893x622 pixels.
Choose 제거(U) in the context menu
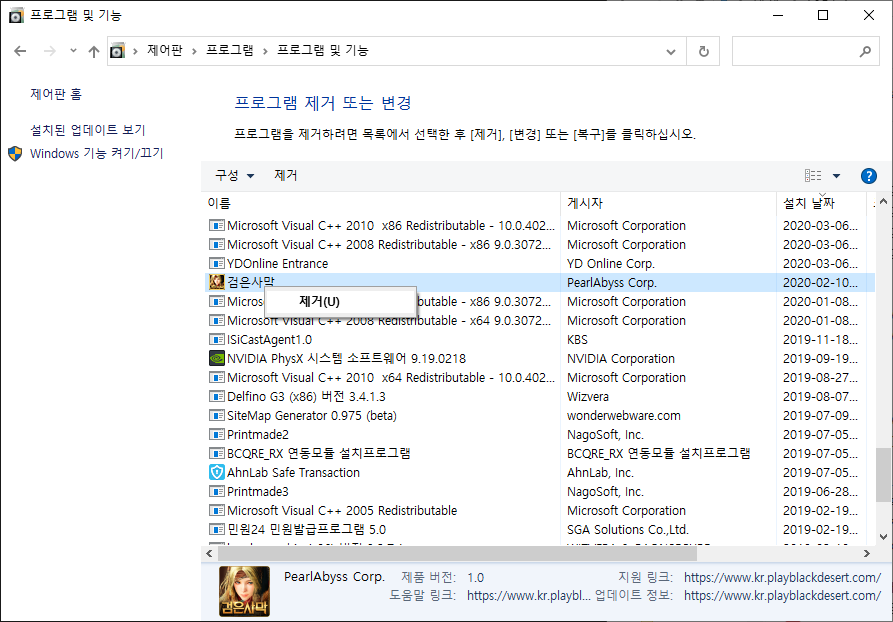(341, 301)
